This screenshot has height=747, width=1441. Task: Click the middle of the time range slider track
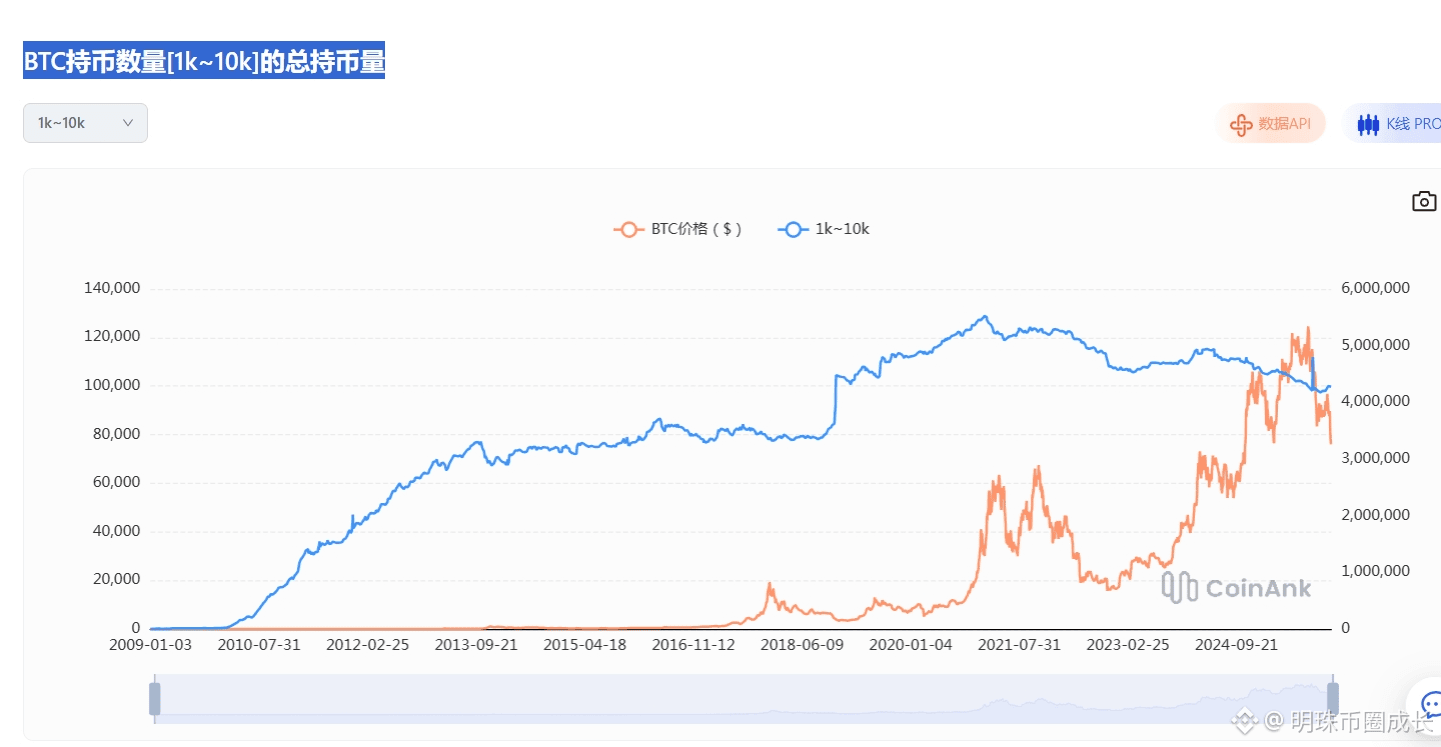pos(743,698)
